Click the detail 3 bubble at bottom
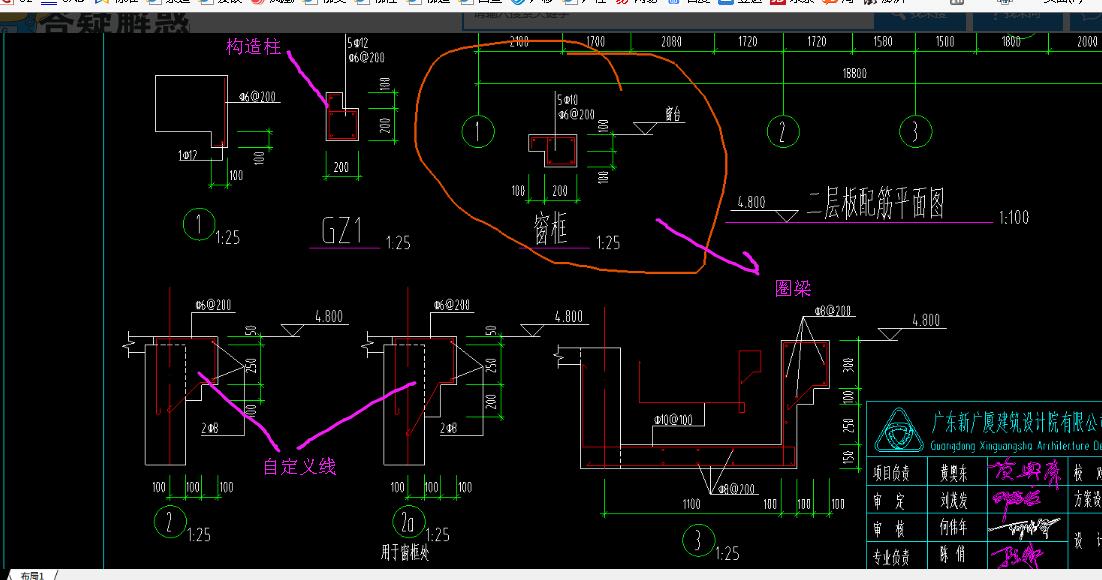1102x580 pixels. [x=699, y=541]
